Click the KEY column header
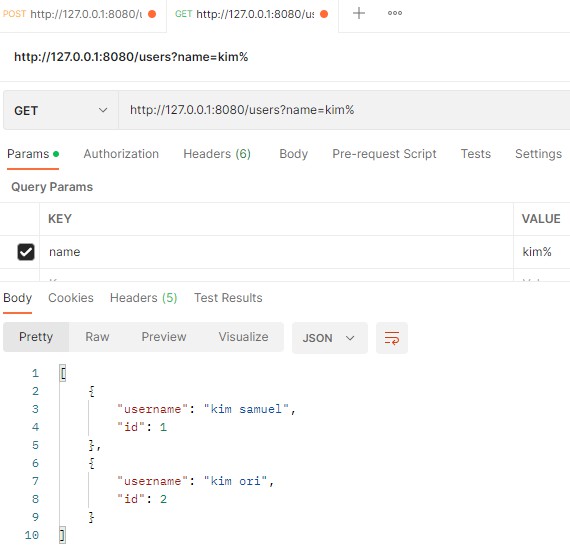 (60, 219)
